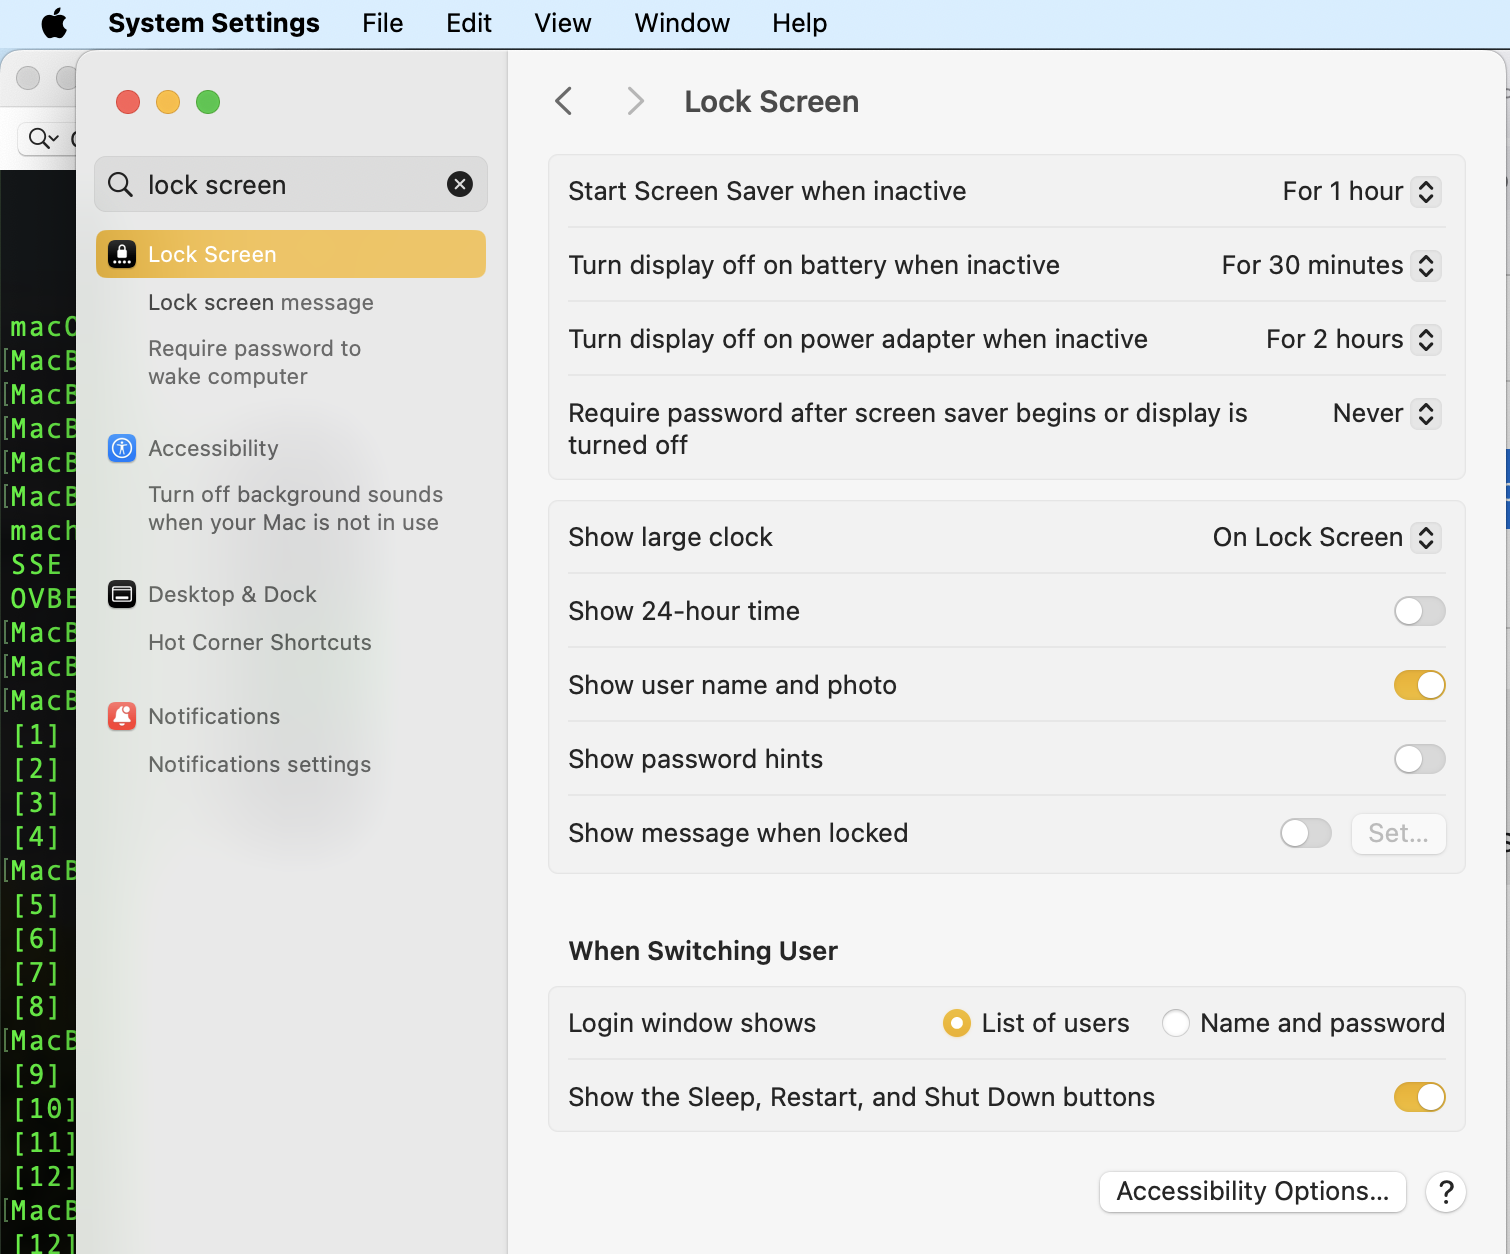1510x1254 pixels.
Task: Open the Show large clock dropdown
Action: tap(1424, 537)
